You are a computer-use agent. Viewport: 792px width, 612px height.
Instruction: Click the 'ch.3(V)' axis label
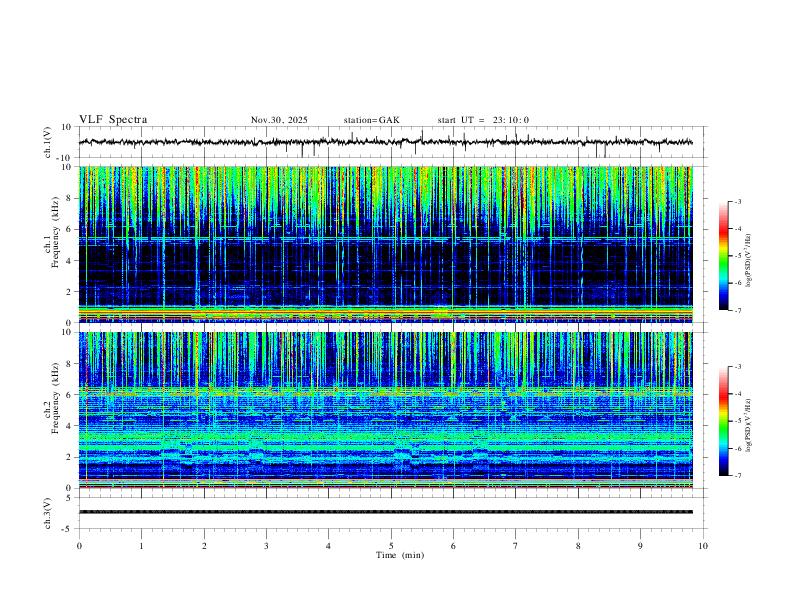[x=47, y=513]
